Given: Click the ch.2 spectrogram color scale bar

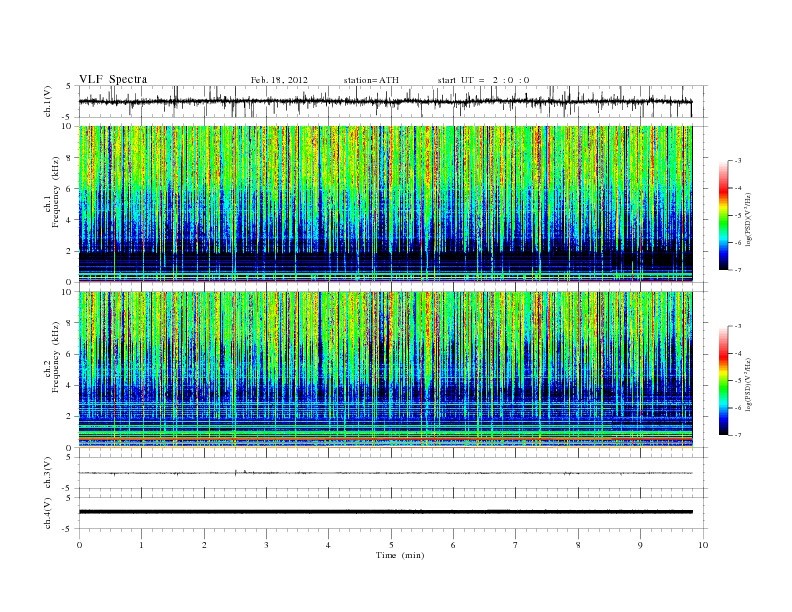Looking at the screenshot, I should [724, 380].
